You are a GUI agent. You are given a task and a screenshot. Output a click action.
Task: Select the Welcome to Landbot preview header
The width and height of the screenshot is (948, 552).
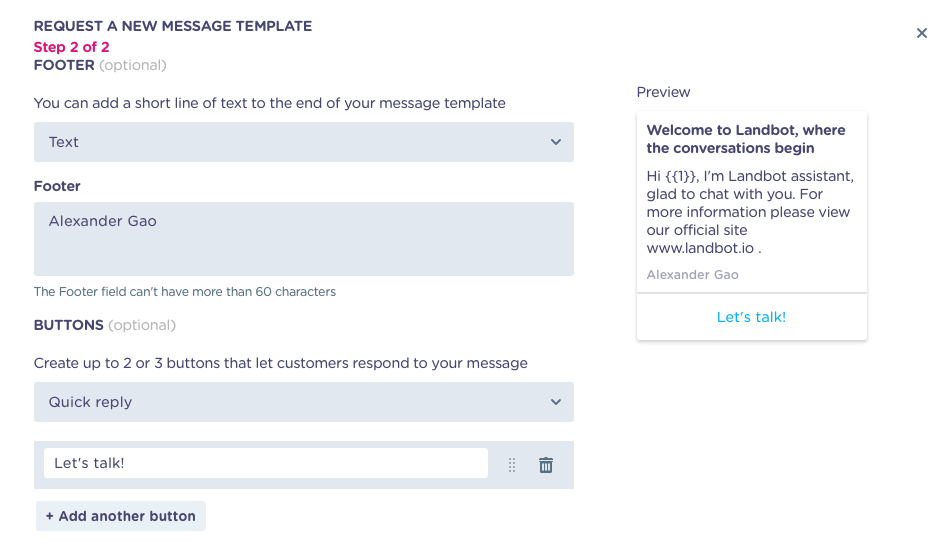[x=746, y=139]
